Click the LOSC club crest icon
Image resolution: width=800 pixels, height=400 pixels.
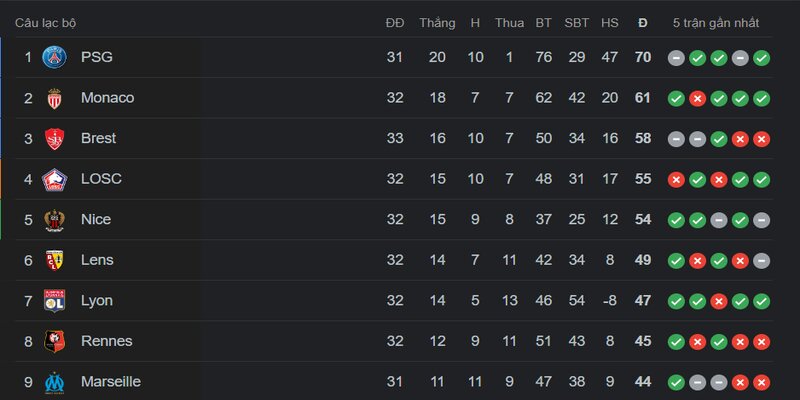[54, 179]
